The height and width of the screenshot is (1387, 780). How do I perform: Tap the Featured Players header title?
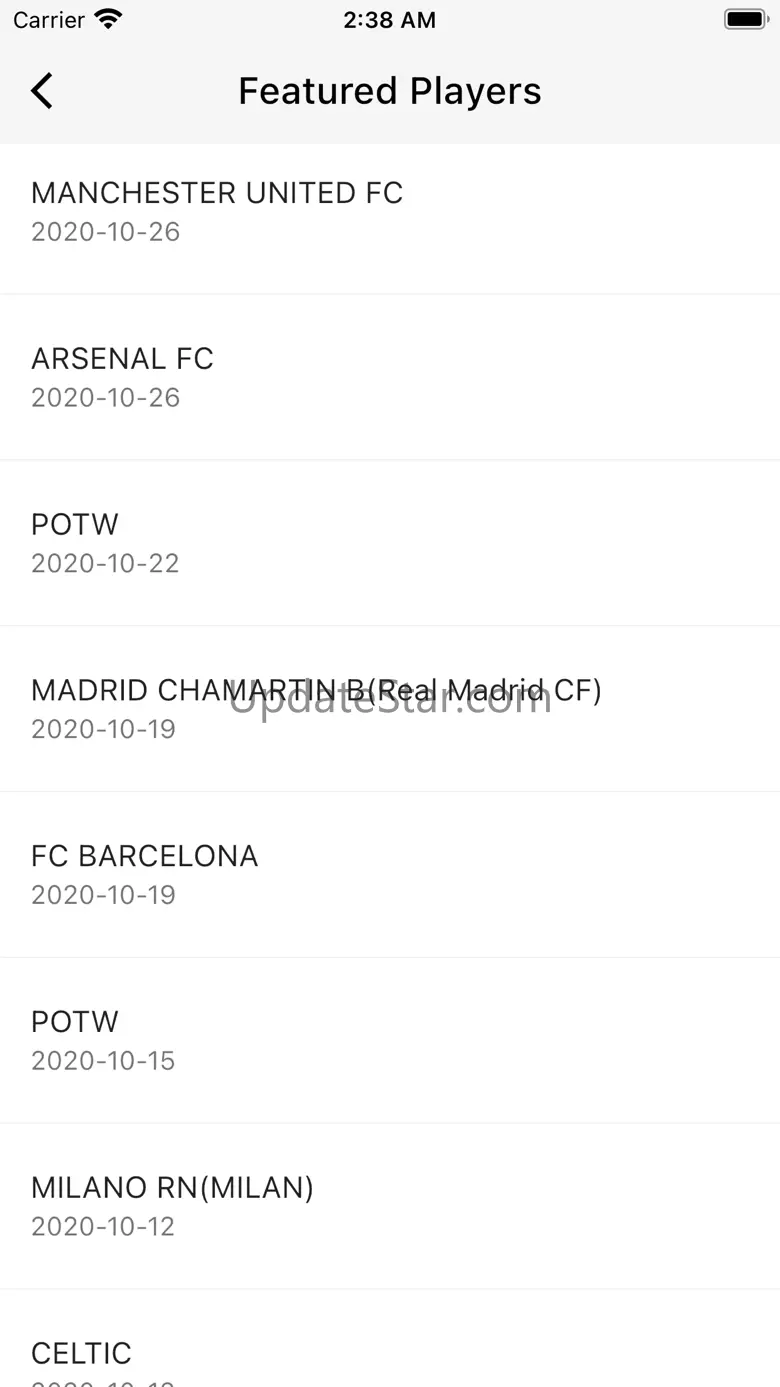(x=389, y=91)
